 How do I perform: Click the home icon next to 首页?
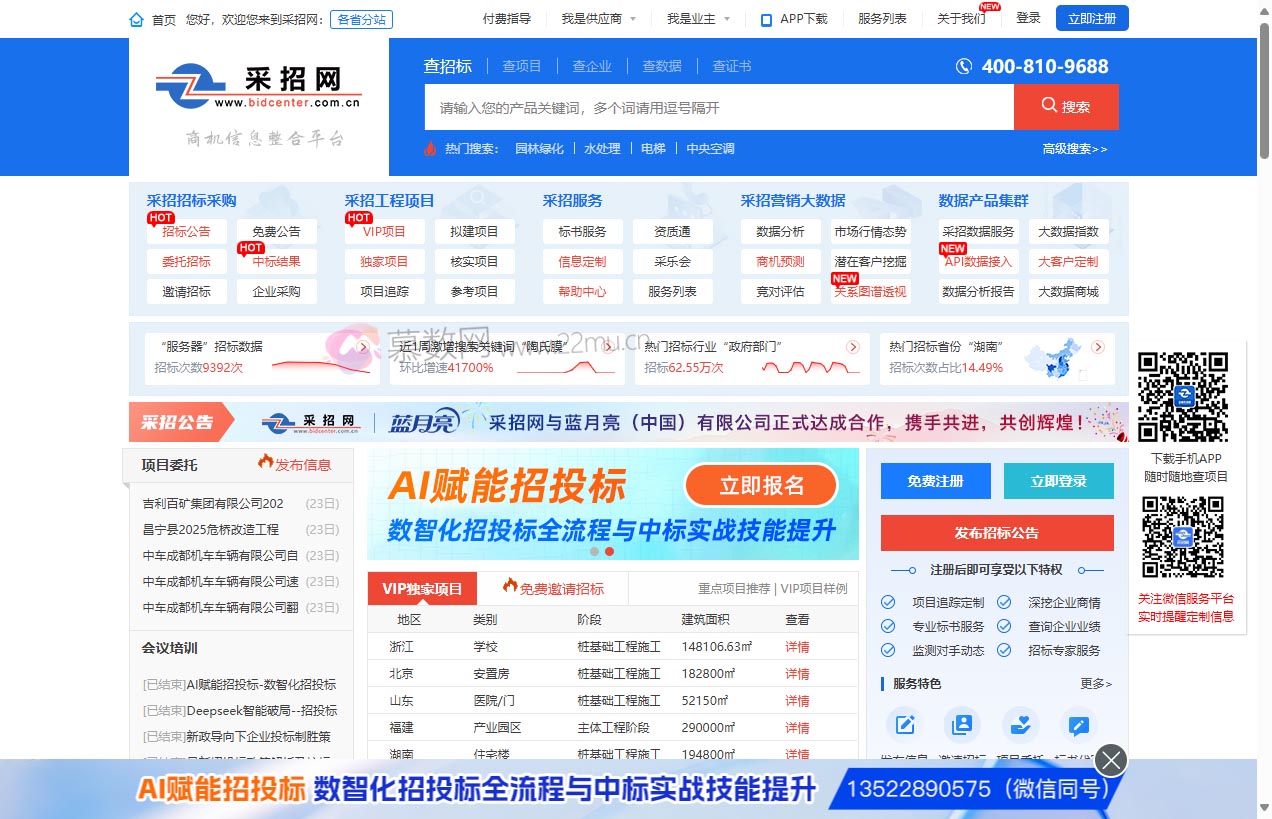point(136,18)
